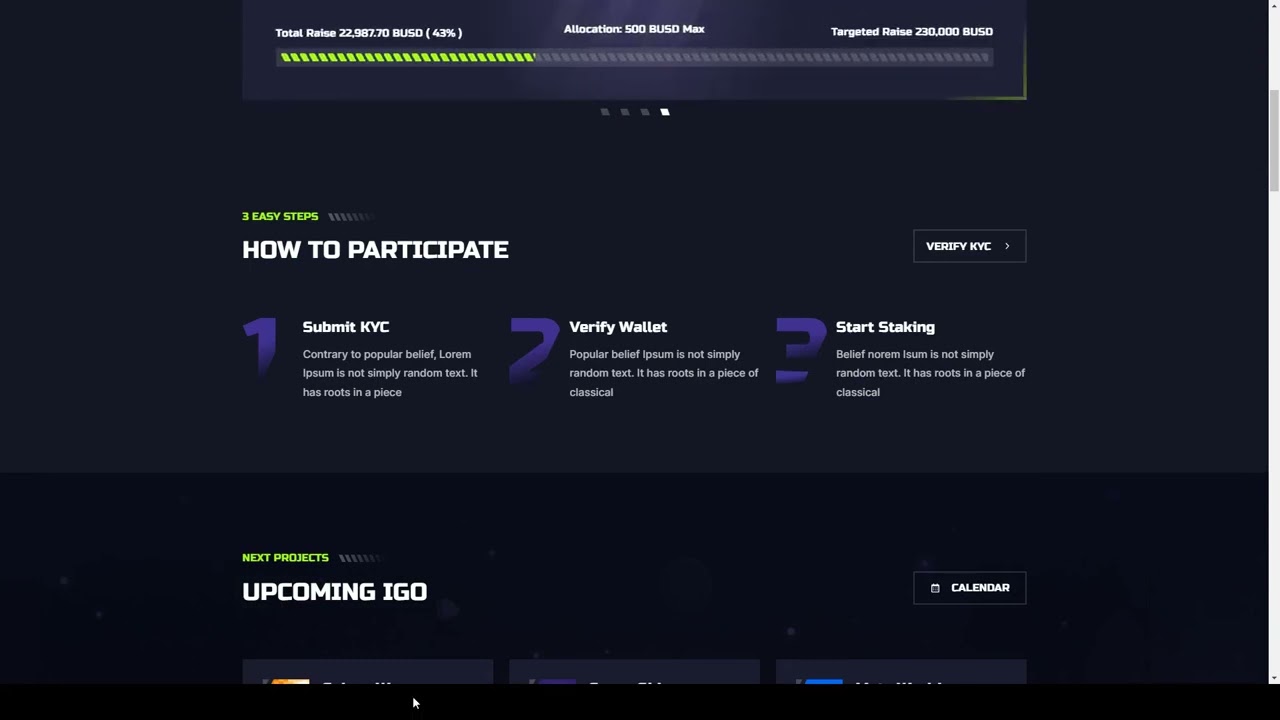Click the Submit KYC step heading
The width and height of the screenshot is (1280, 720).
tap(346, 327)
